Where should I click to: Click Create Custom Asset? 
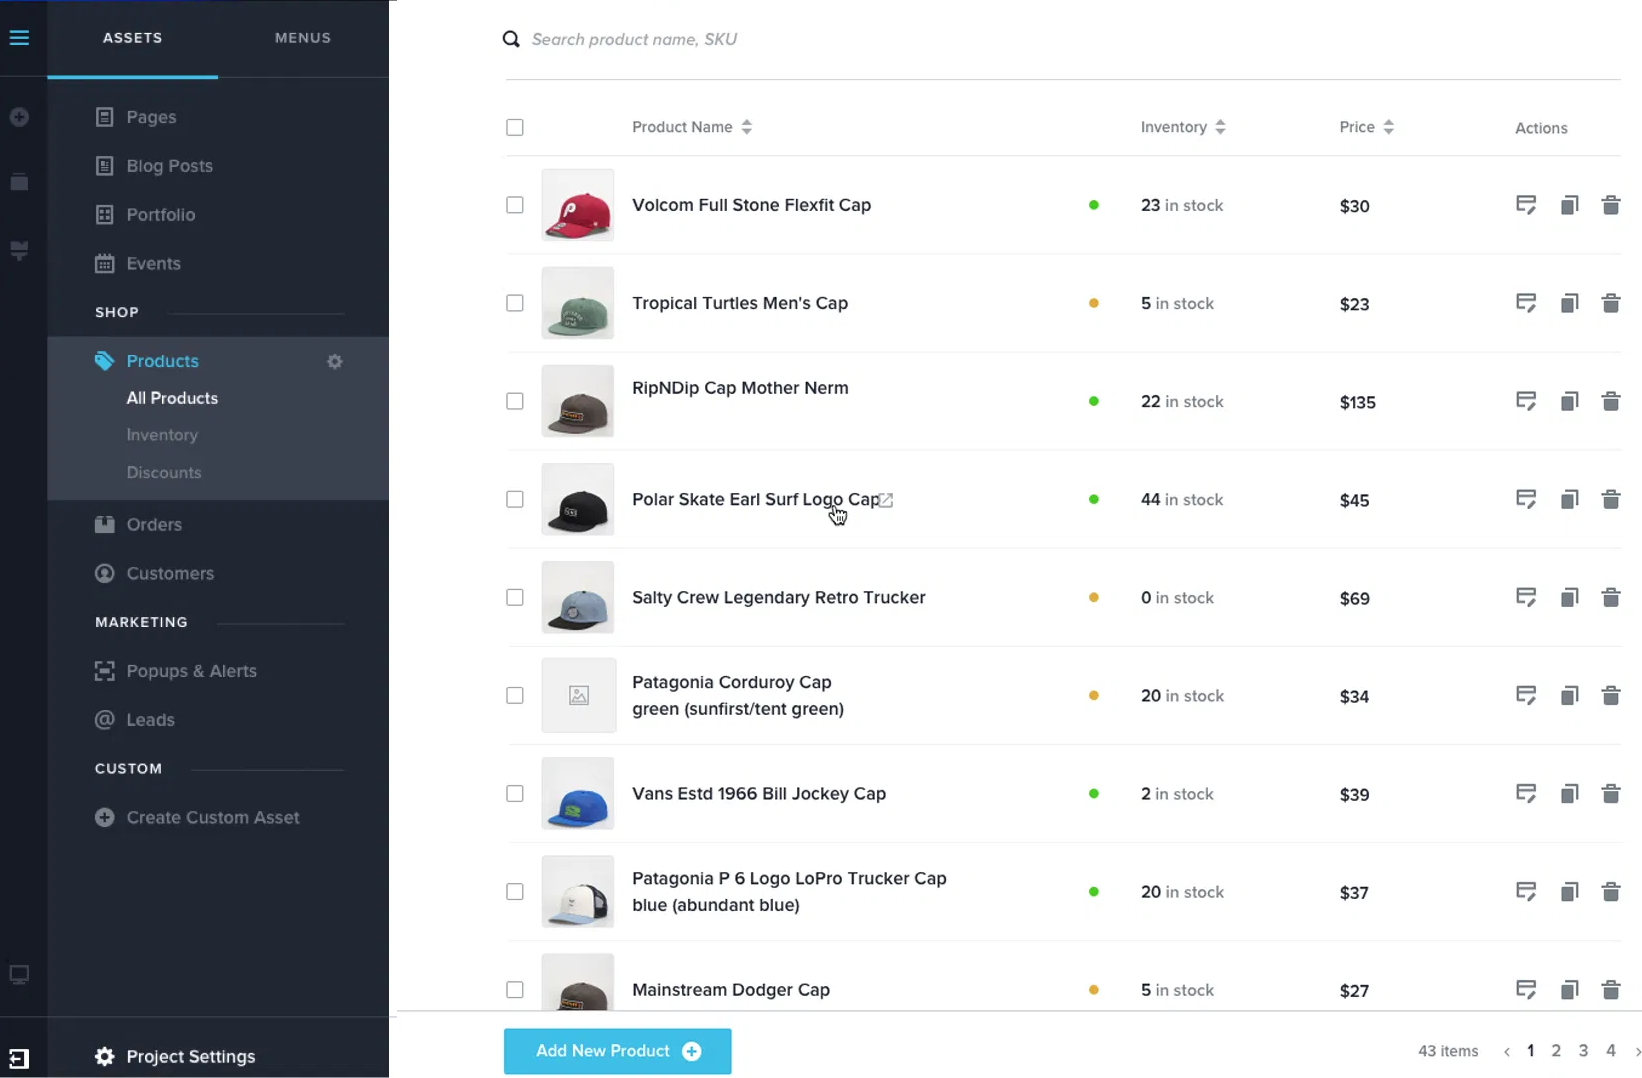tap(197, 817)
